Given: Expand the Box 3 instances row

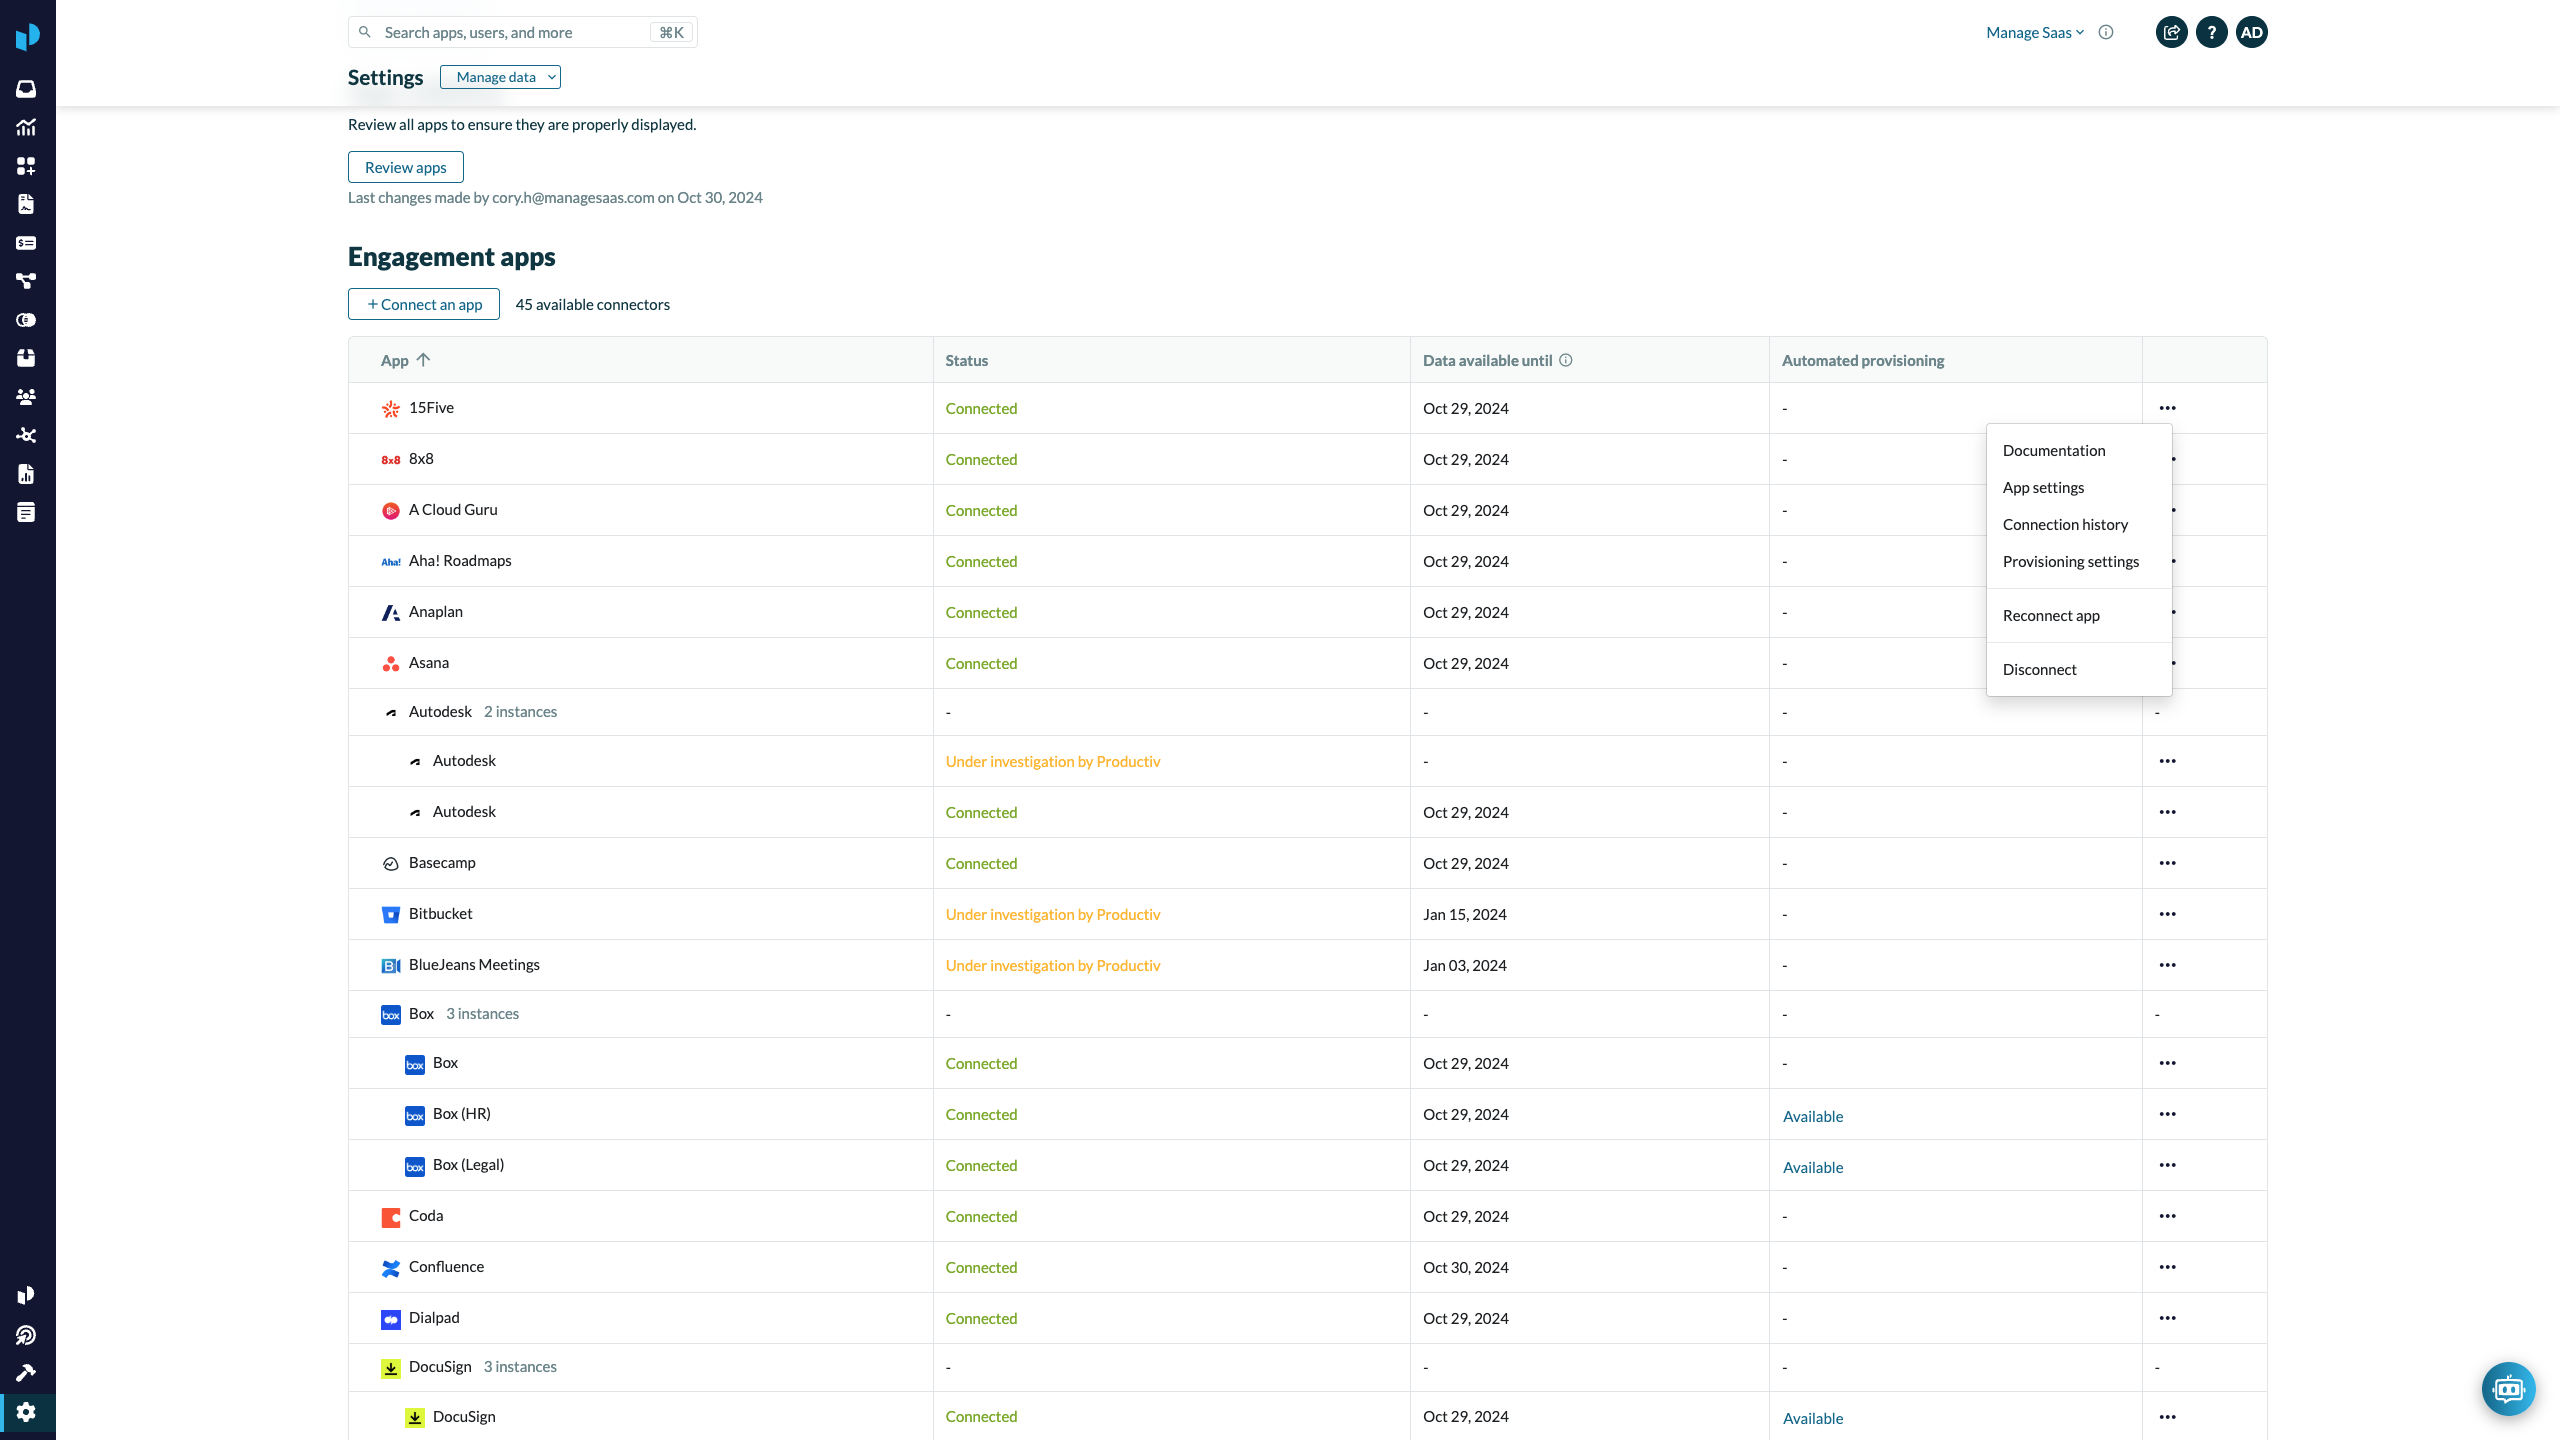Looking at the screenshot, I should point(483,1013).
